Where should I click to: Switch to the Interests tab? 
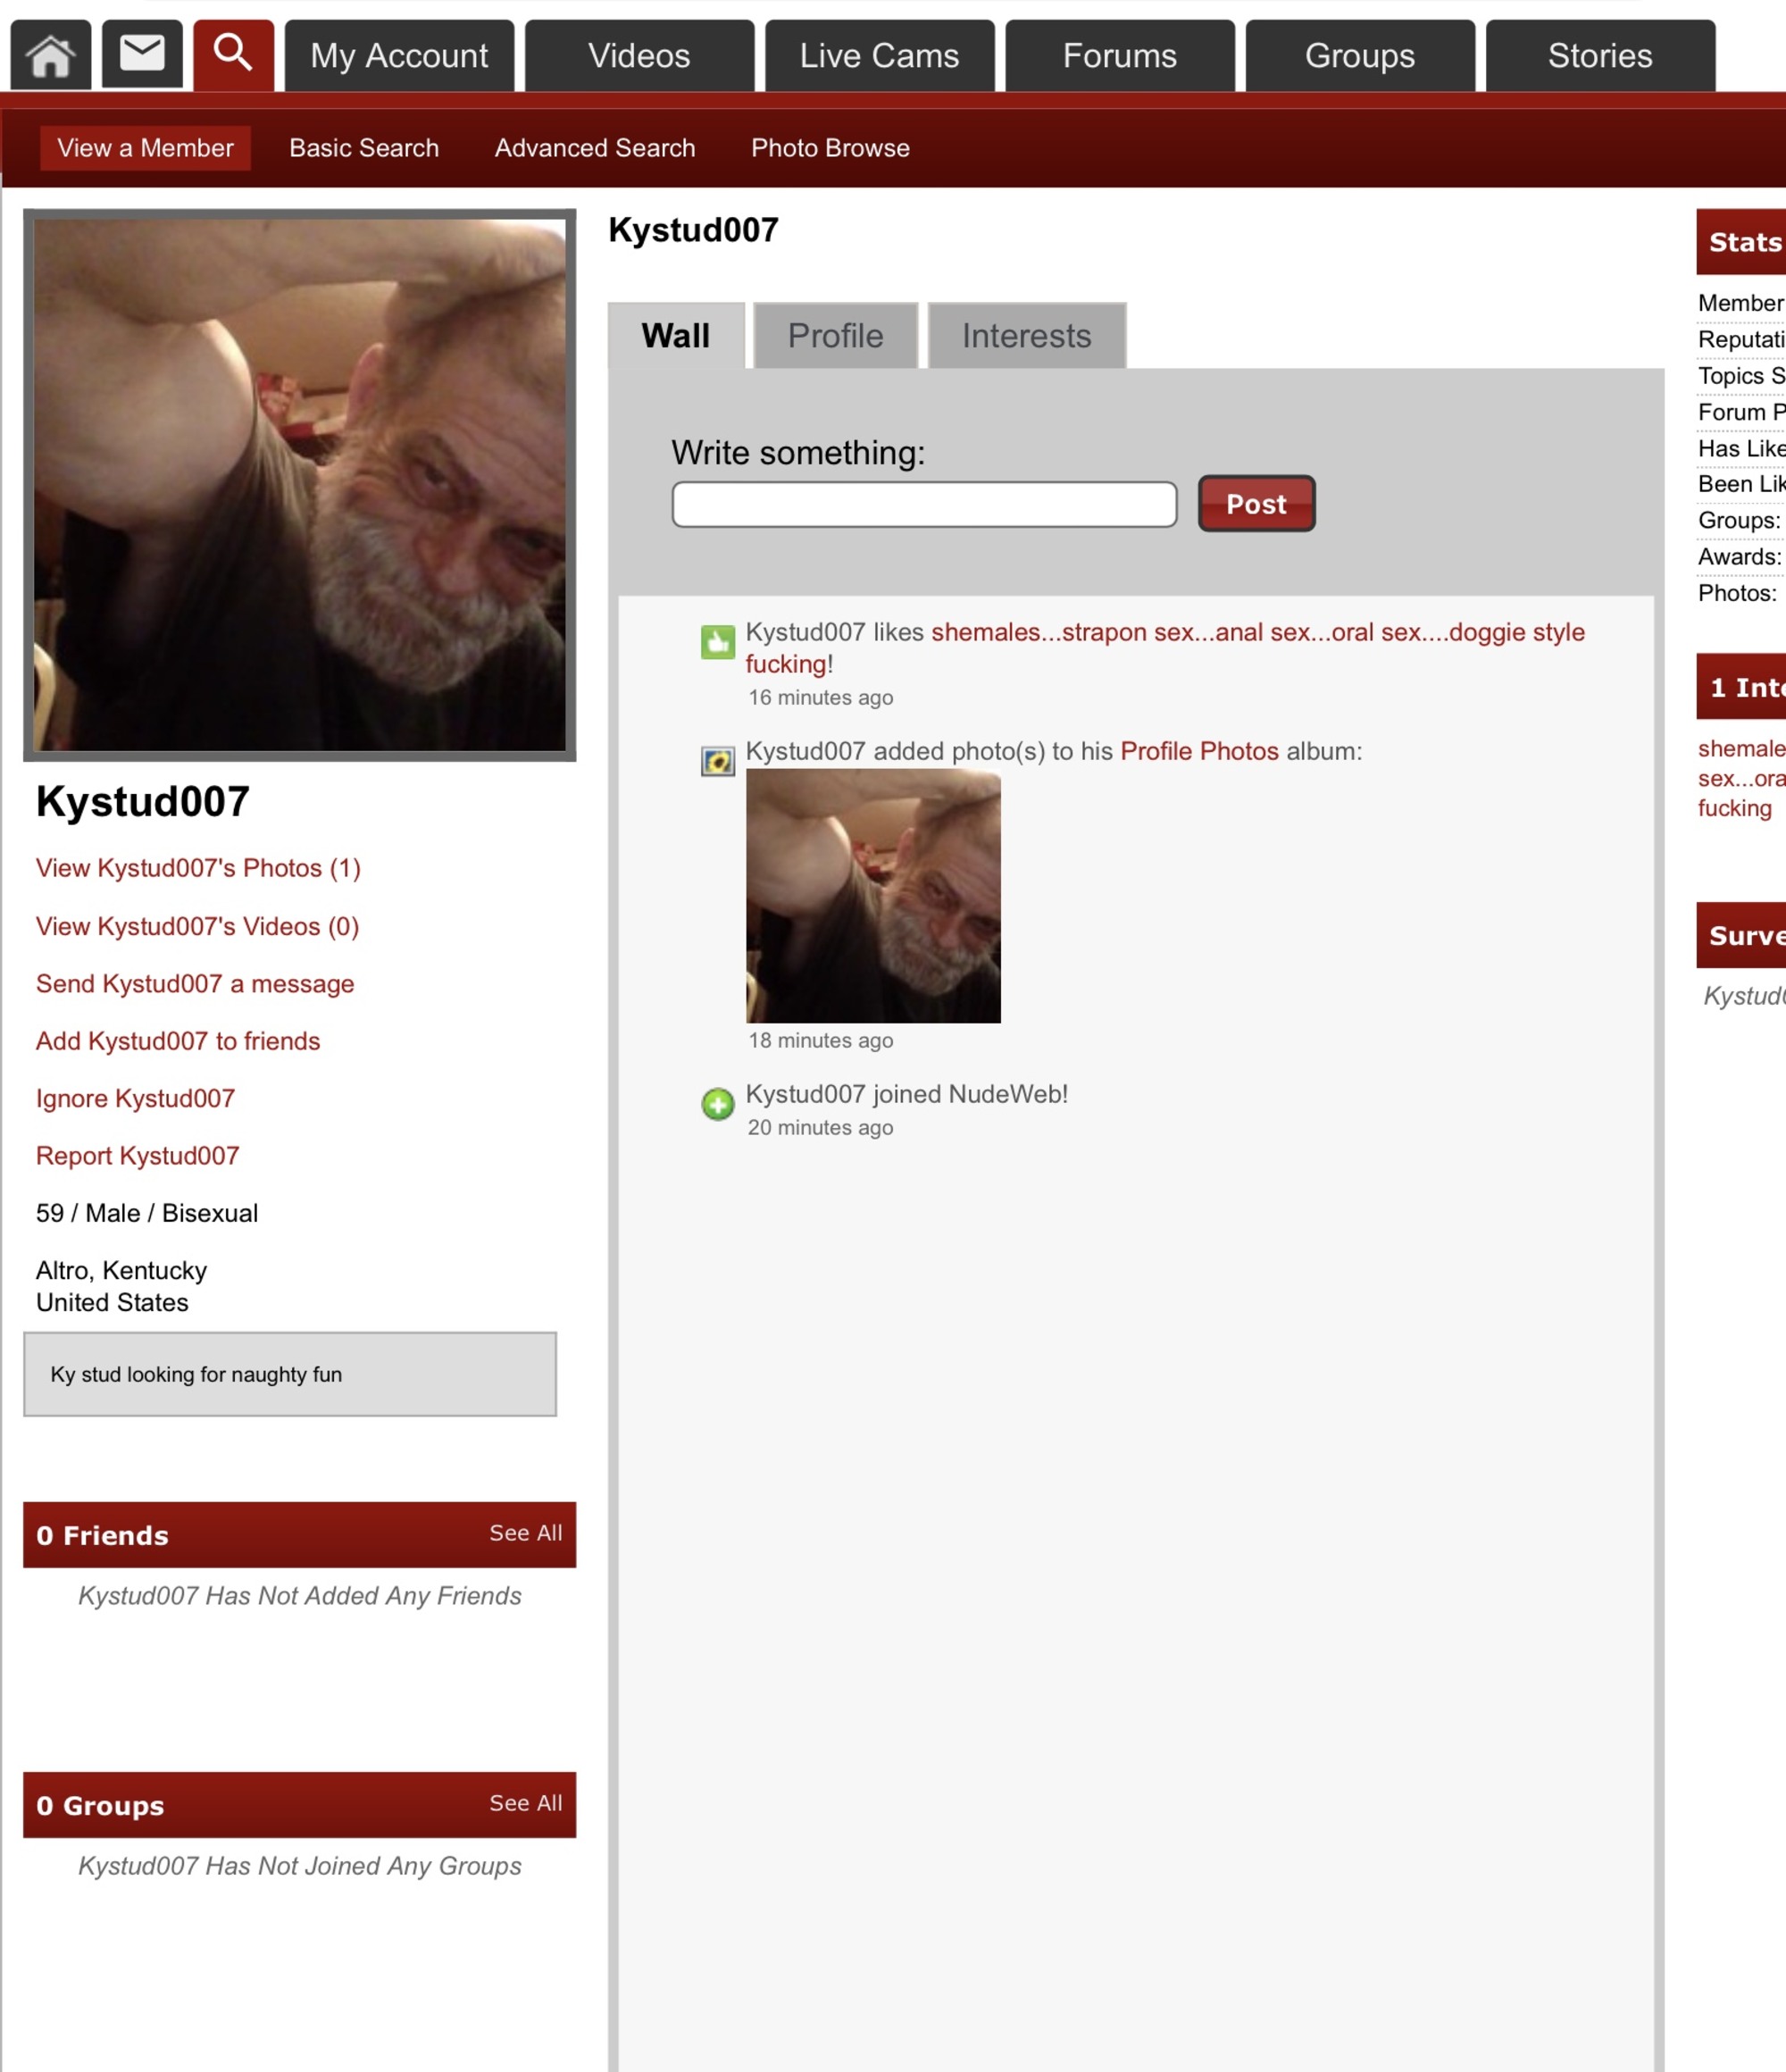[1026, 336]
